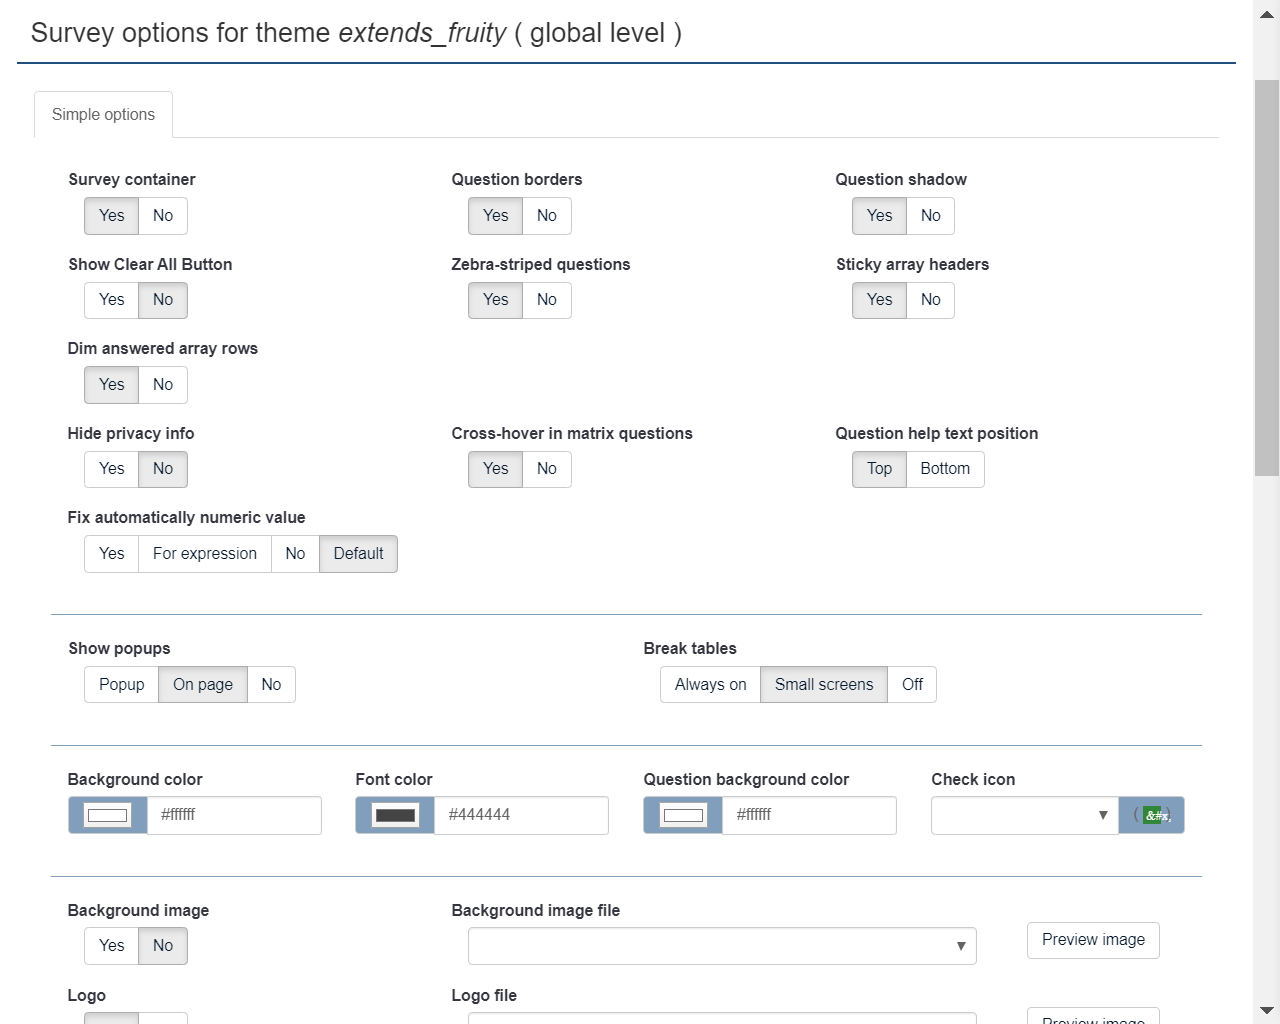Select Popup for Show popups
This screenshot has height=1024, width=1280.
click(x=122, y=685)
